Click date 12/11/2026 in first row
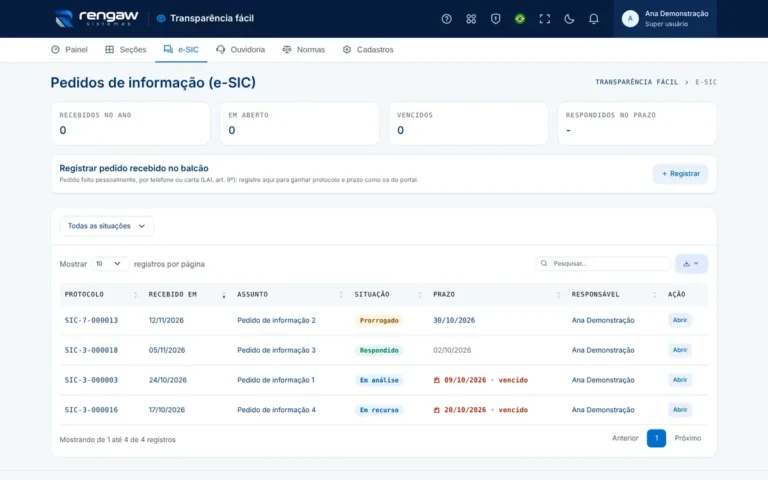Image resolution: width=768 pixels, height=480 pixels. (166, 320)
